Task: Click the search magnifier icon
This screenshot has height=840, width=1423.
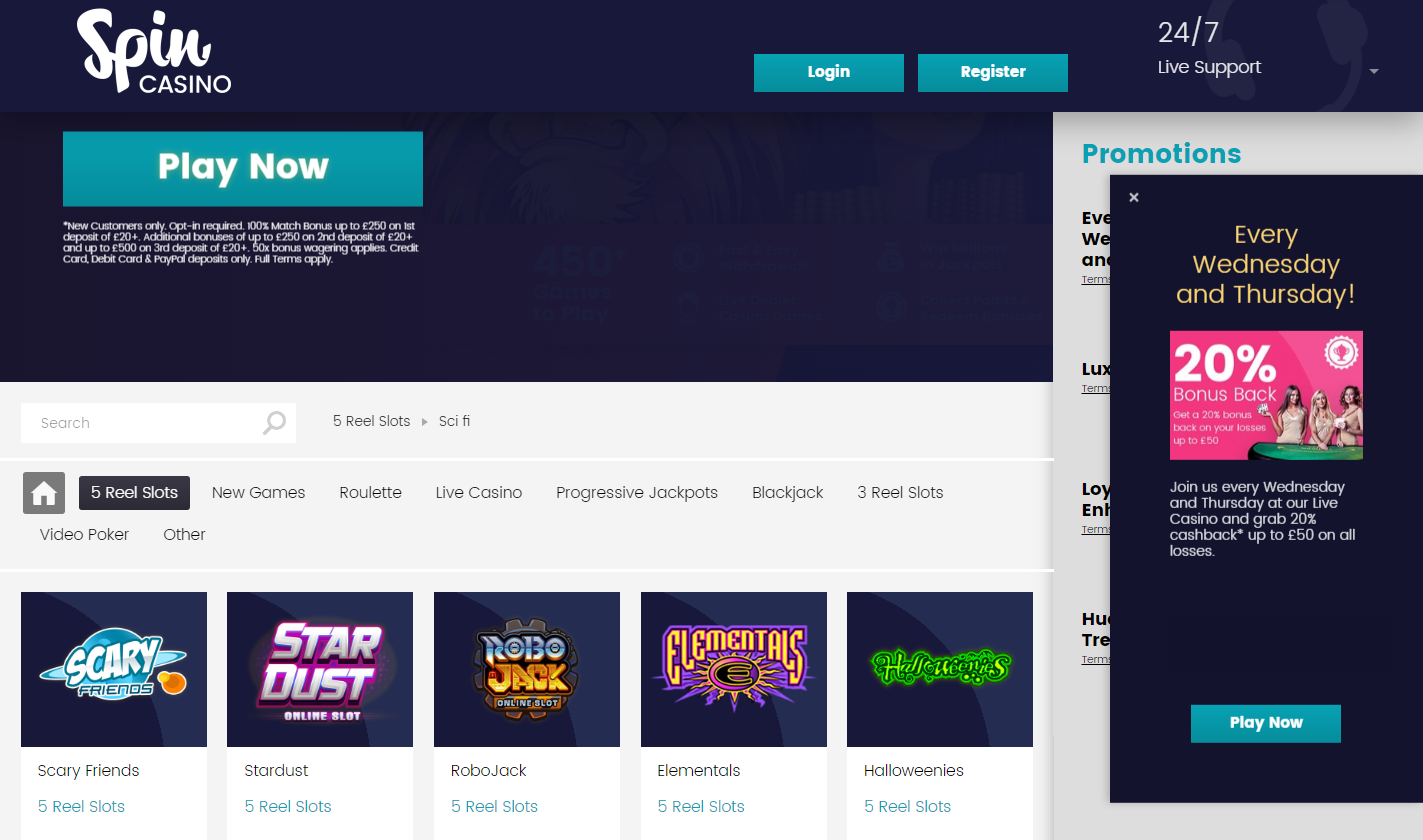Action: [x=274, y=423]
